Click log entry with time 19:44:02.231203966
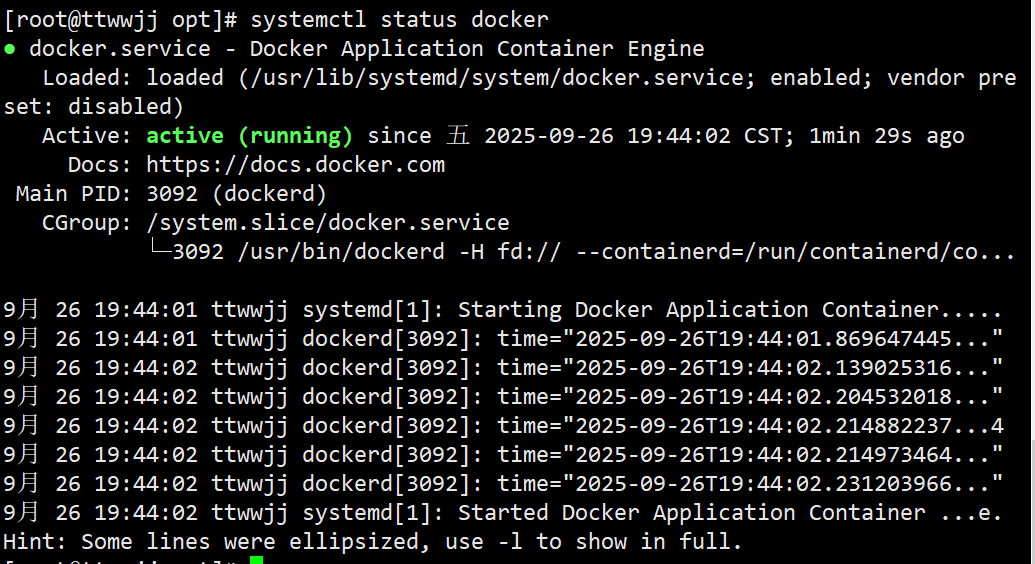Screen dimensions: 1035x564 pos(503,484)
